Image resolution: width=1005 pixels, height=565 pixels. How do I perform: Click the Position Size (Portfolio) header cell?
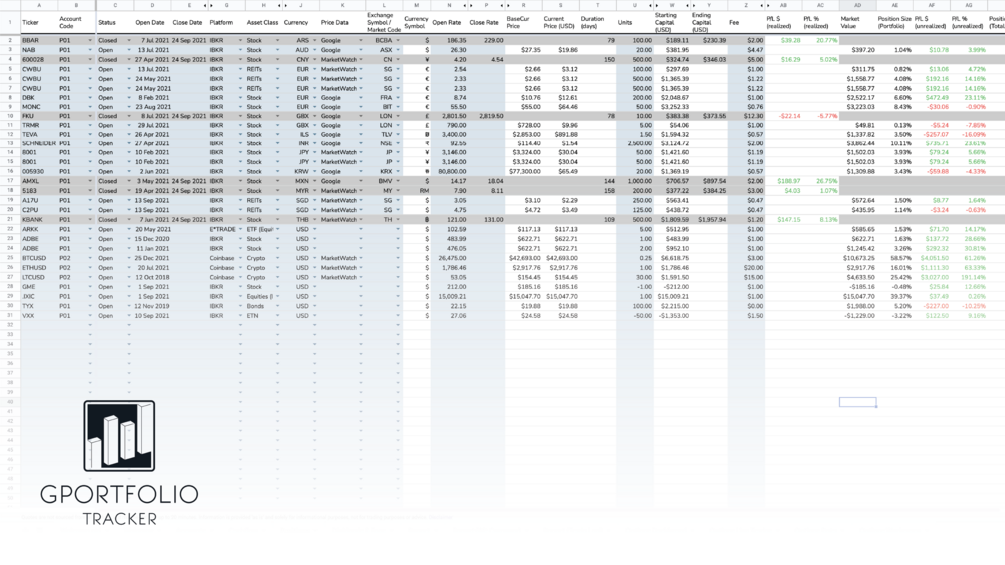click(894, 22)
